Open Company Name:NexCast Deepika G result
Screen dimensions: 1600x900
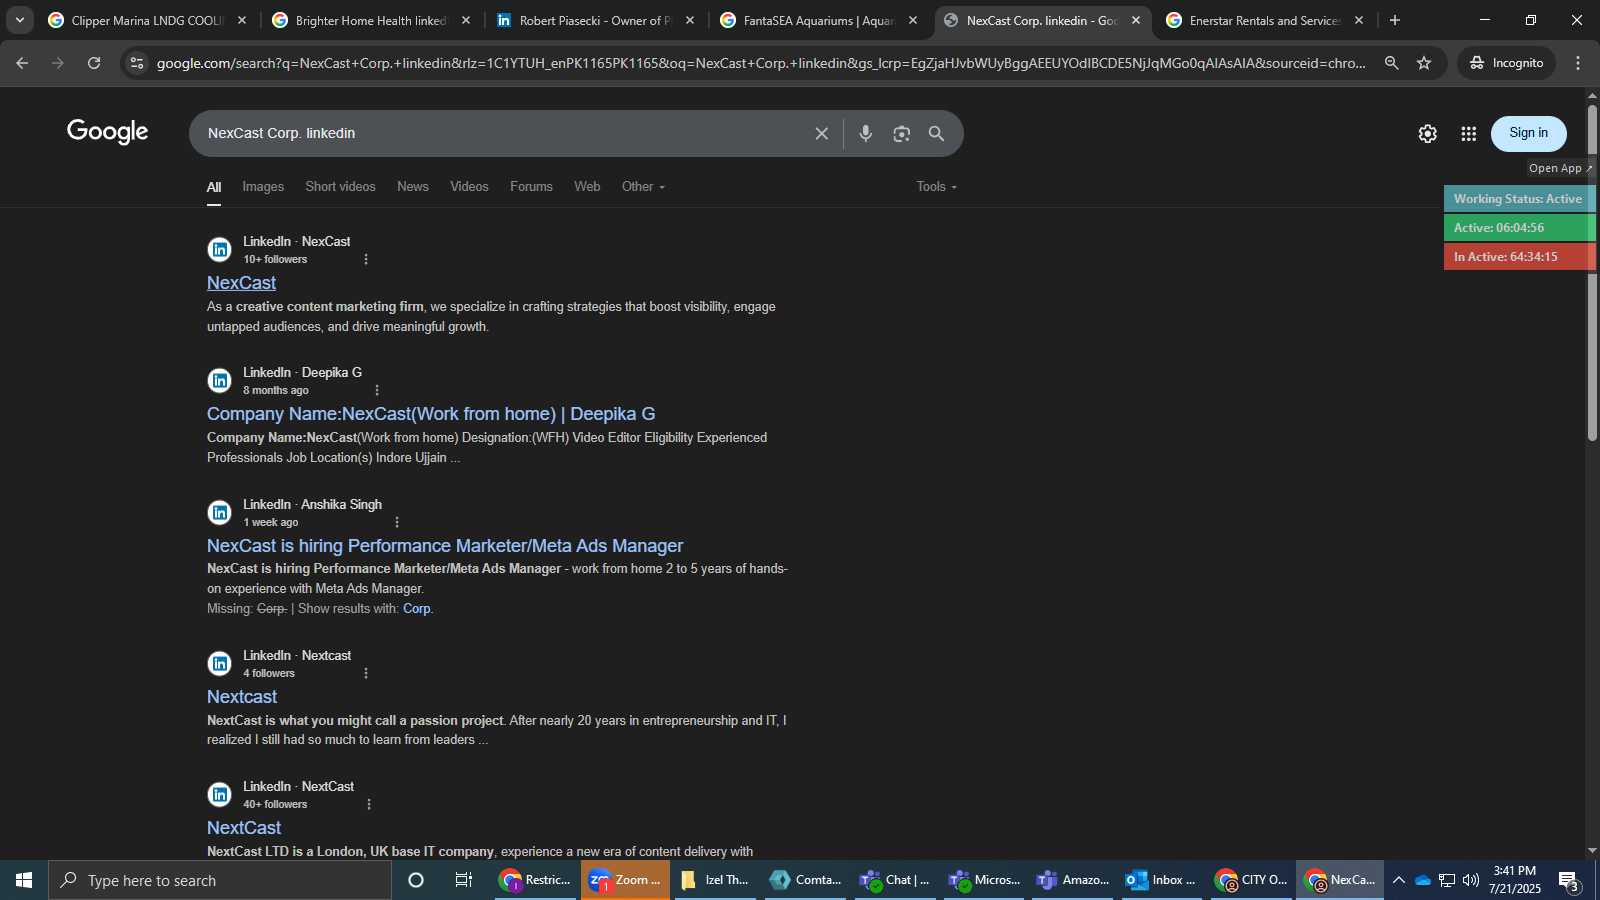(x=431, y=414)
